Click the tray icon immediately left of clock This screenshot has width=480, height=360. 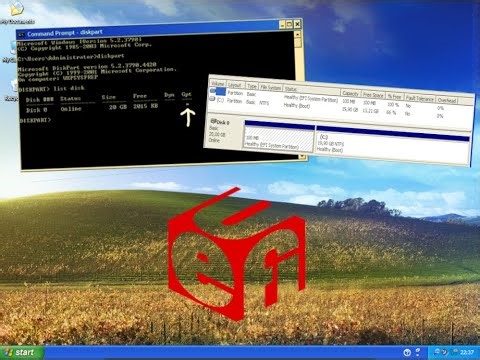[x=455, y=352]
